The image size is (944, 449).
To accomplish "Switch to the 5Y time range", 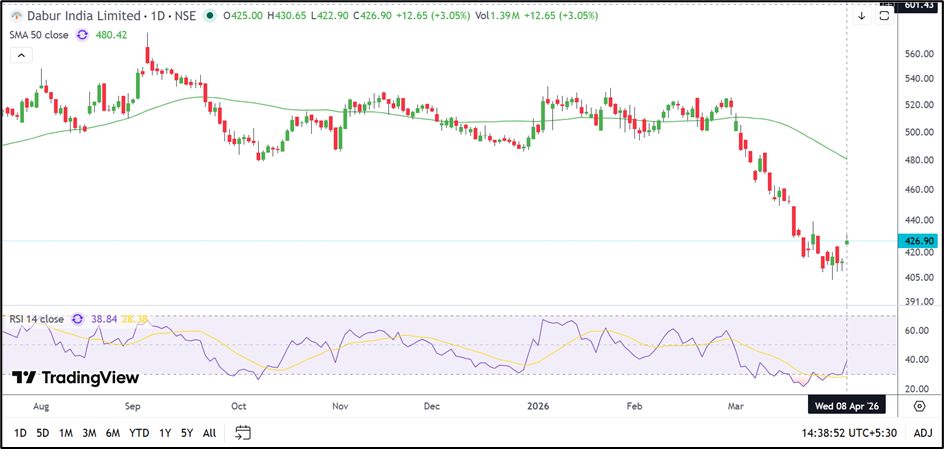I will pyautogui.click(x=186, y=433).
